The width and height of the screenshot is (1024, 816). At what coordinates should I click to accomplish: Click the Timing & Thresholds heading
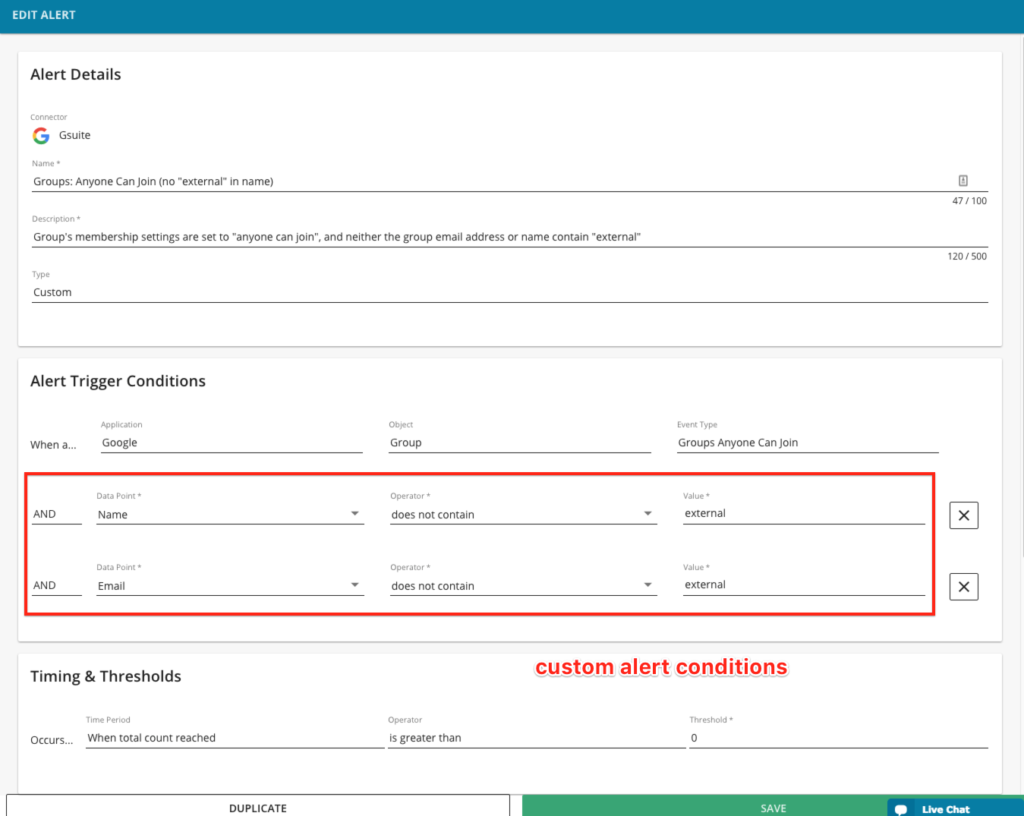pos(106,676)
